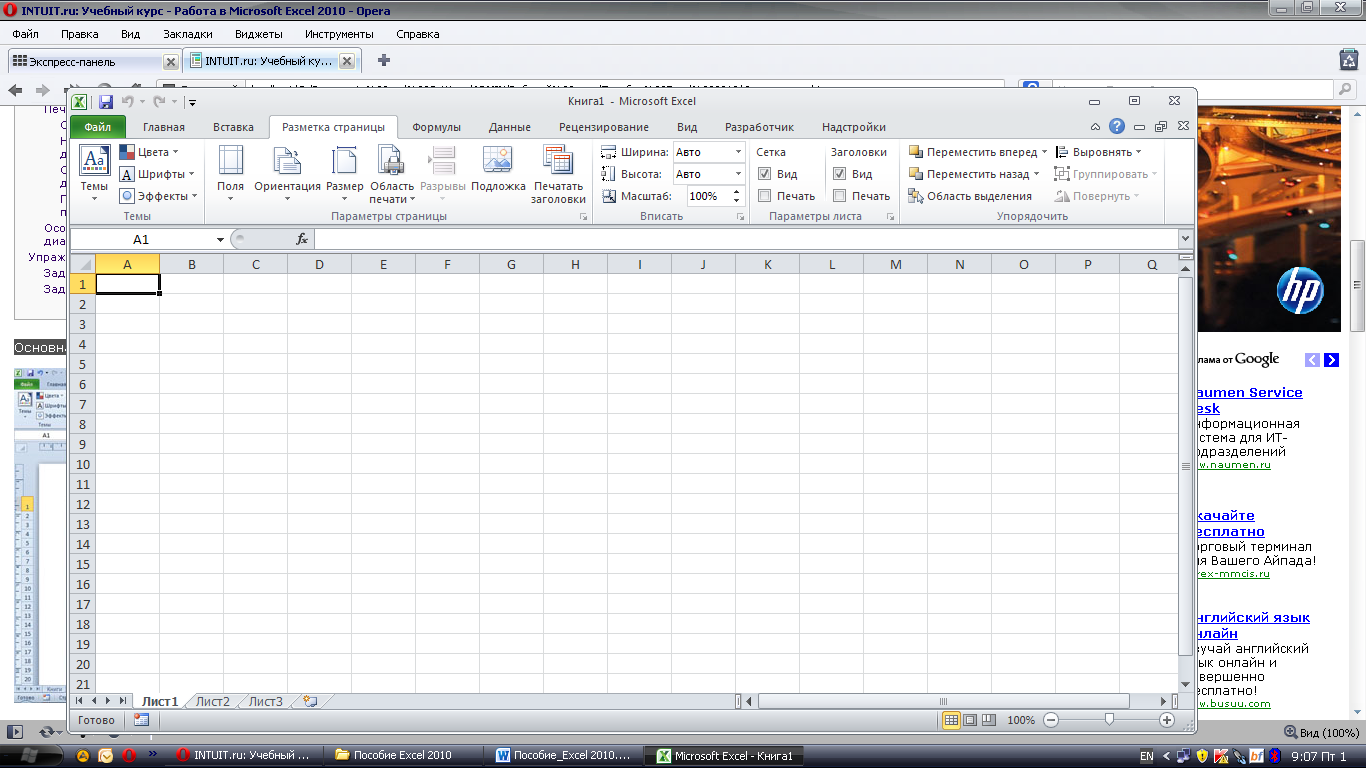Open Пособие Excel 2010 taskbar folder
1366x768 pixels.
click(x=403, y=756)
